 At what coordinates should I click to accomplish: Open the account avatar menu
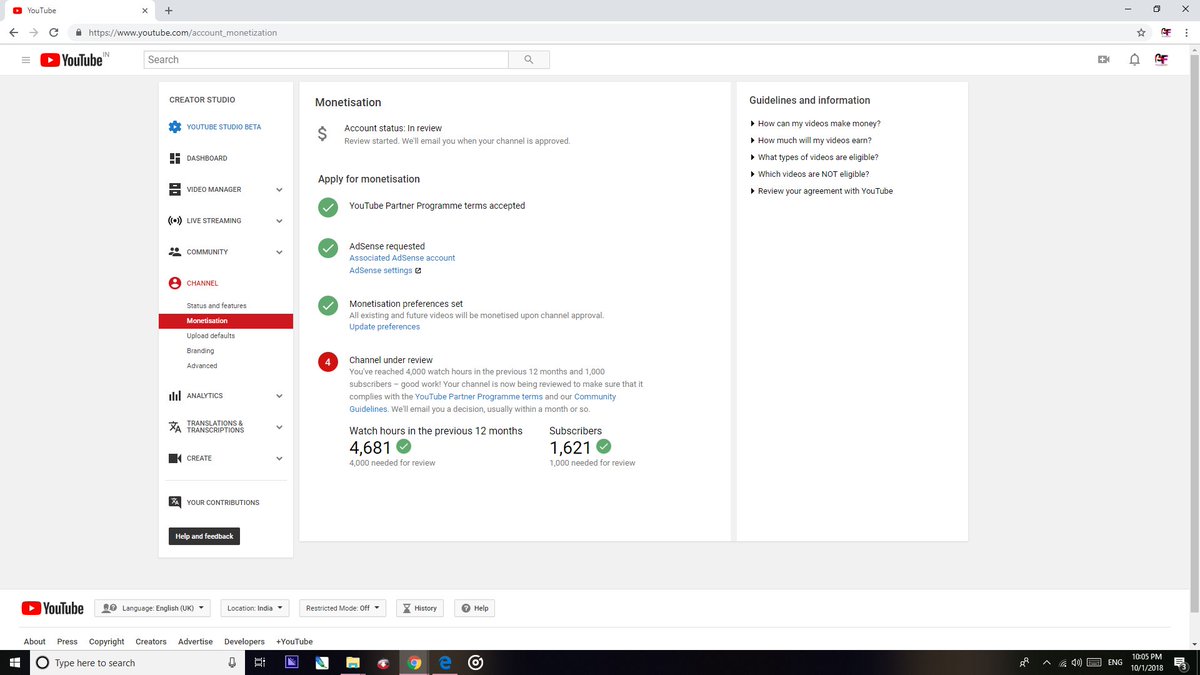point(1161,60)
